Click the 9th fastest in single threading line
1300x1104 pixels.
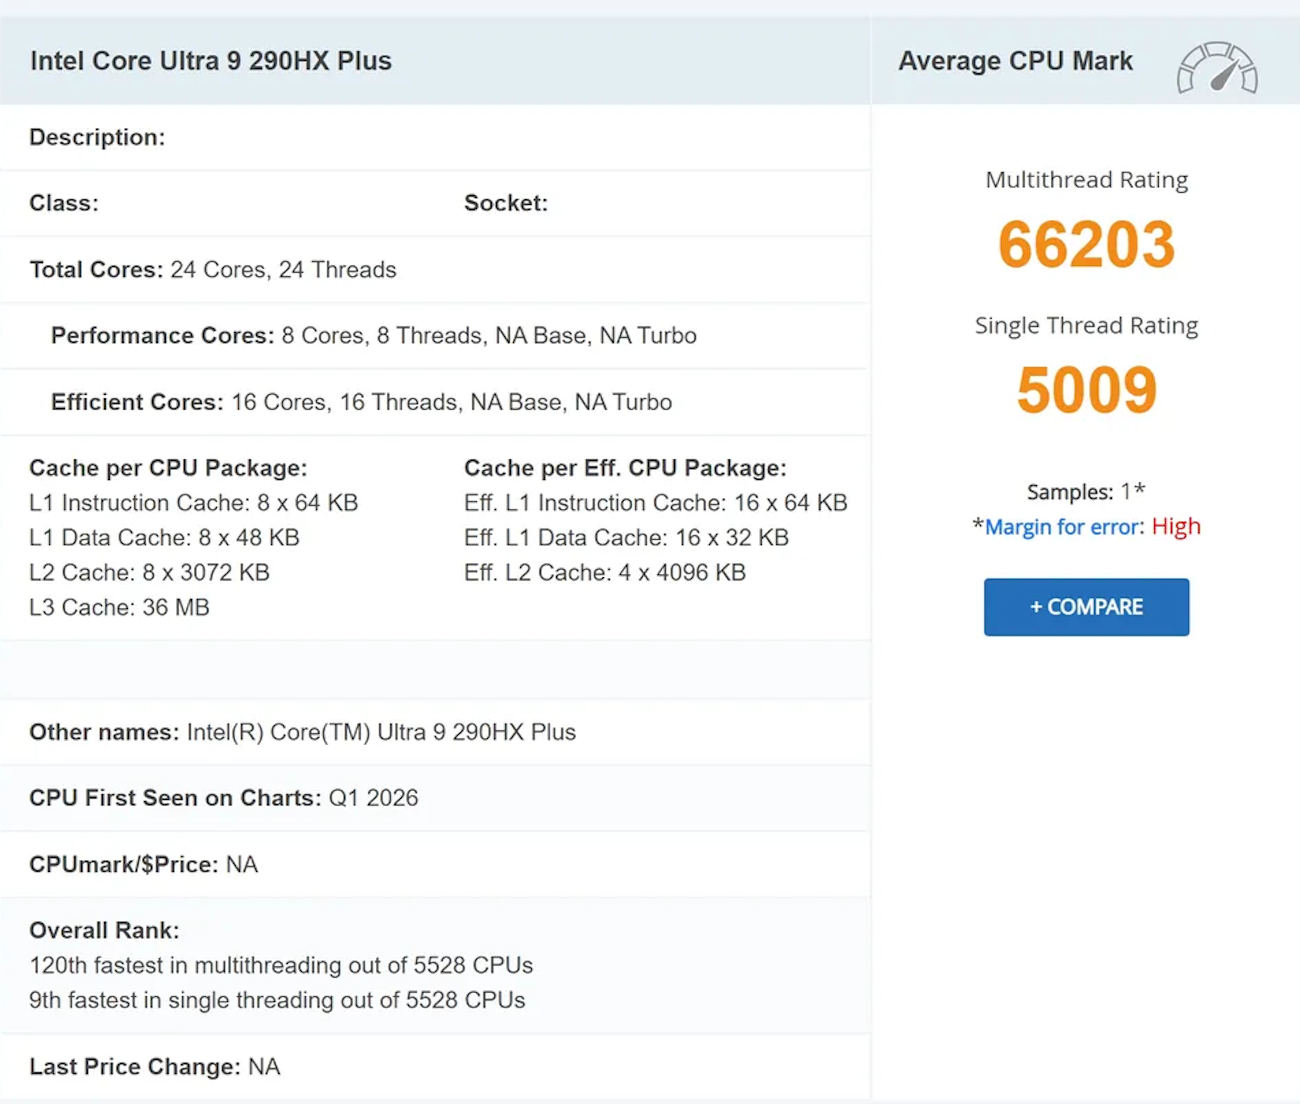coord(276,1000)
